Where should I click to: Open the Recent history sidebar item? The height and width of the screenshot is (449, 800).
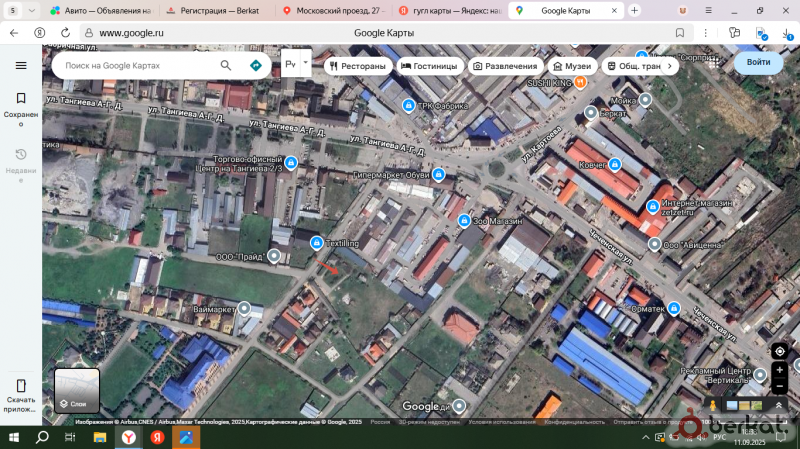pyautogui.click(x=21, y=161)
